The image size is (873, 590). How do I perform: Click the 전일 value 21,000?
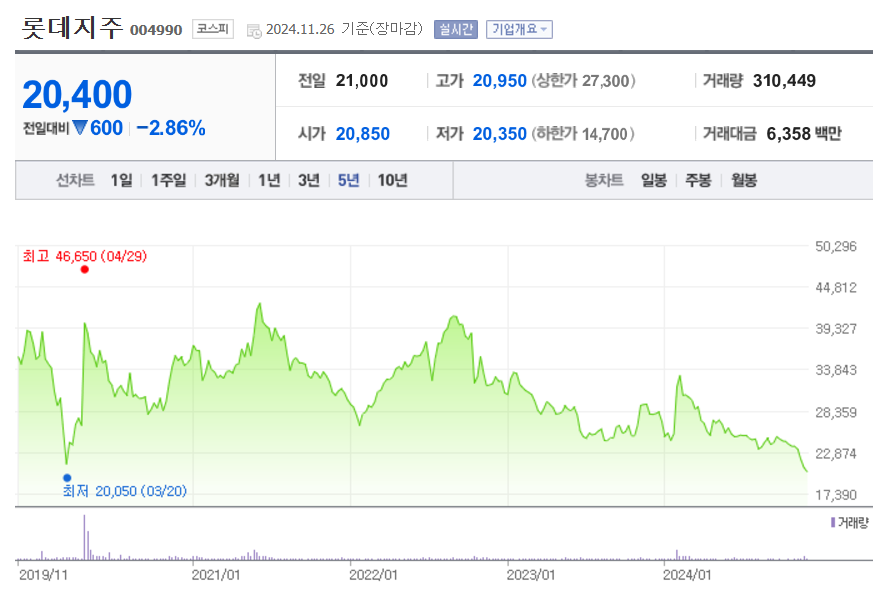(362, 81)
